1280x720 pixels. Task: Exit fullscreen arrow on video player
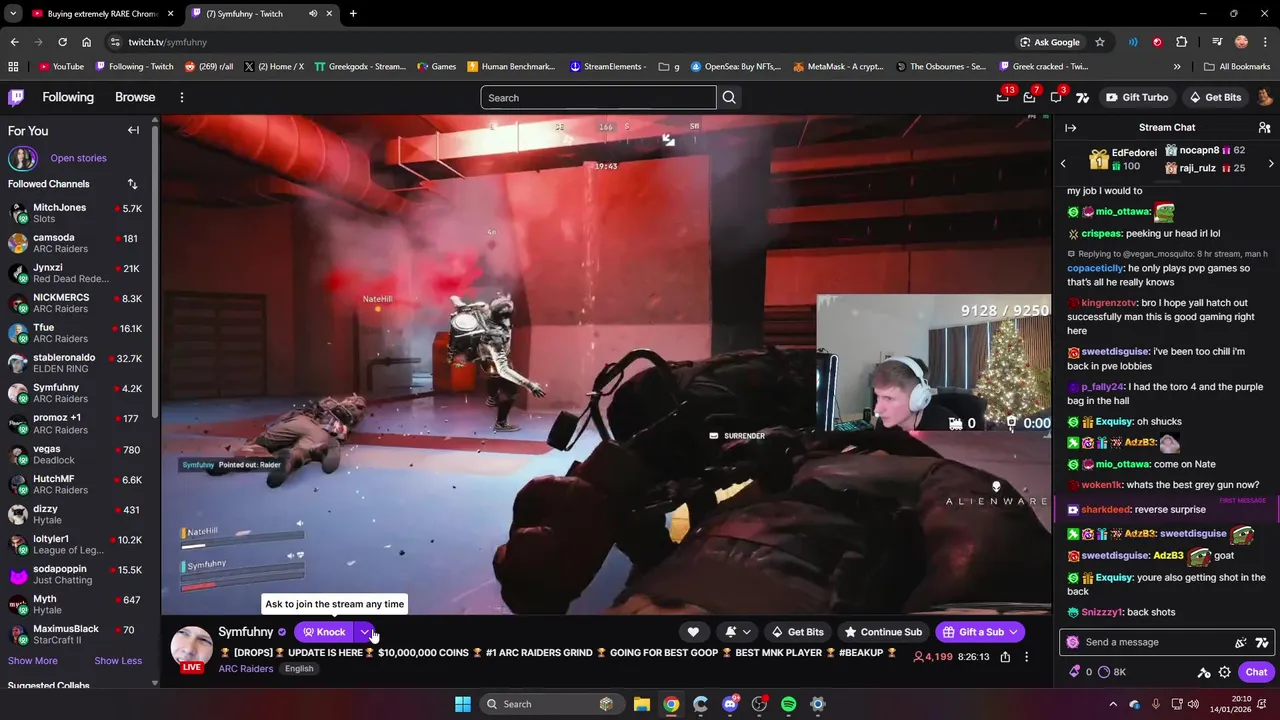click(668, 140)
